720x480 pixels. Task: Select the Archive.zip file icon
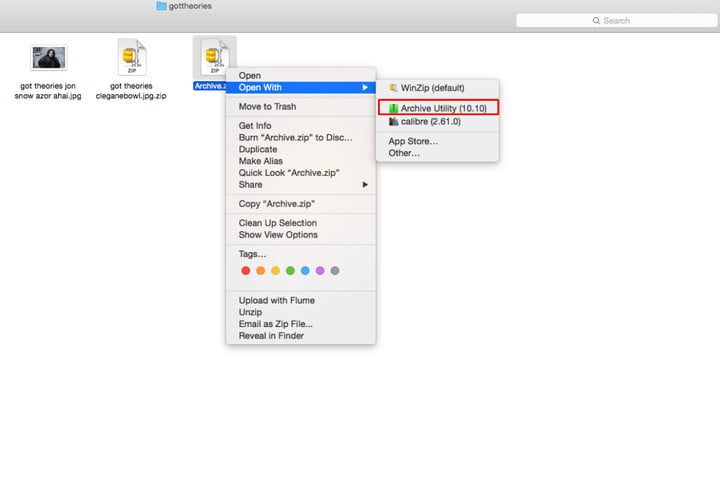211,57
